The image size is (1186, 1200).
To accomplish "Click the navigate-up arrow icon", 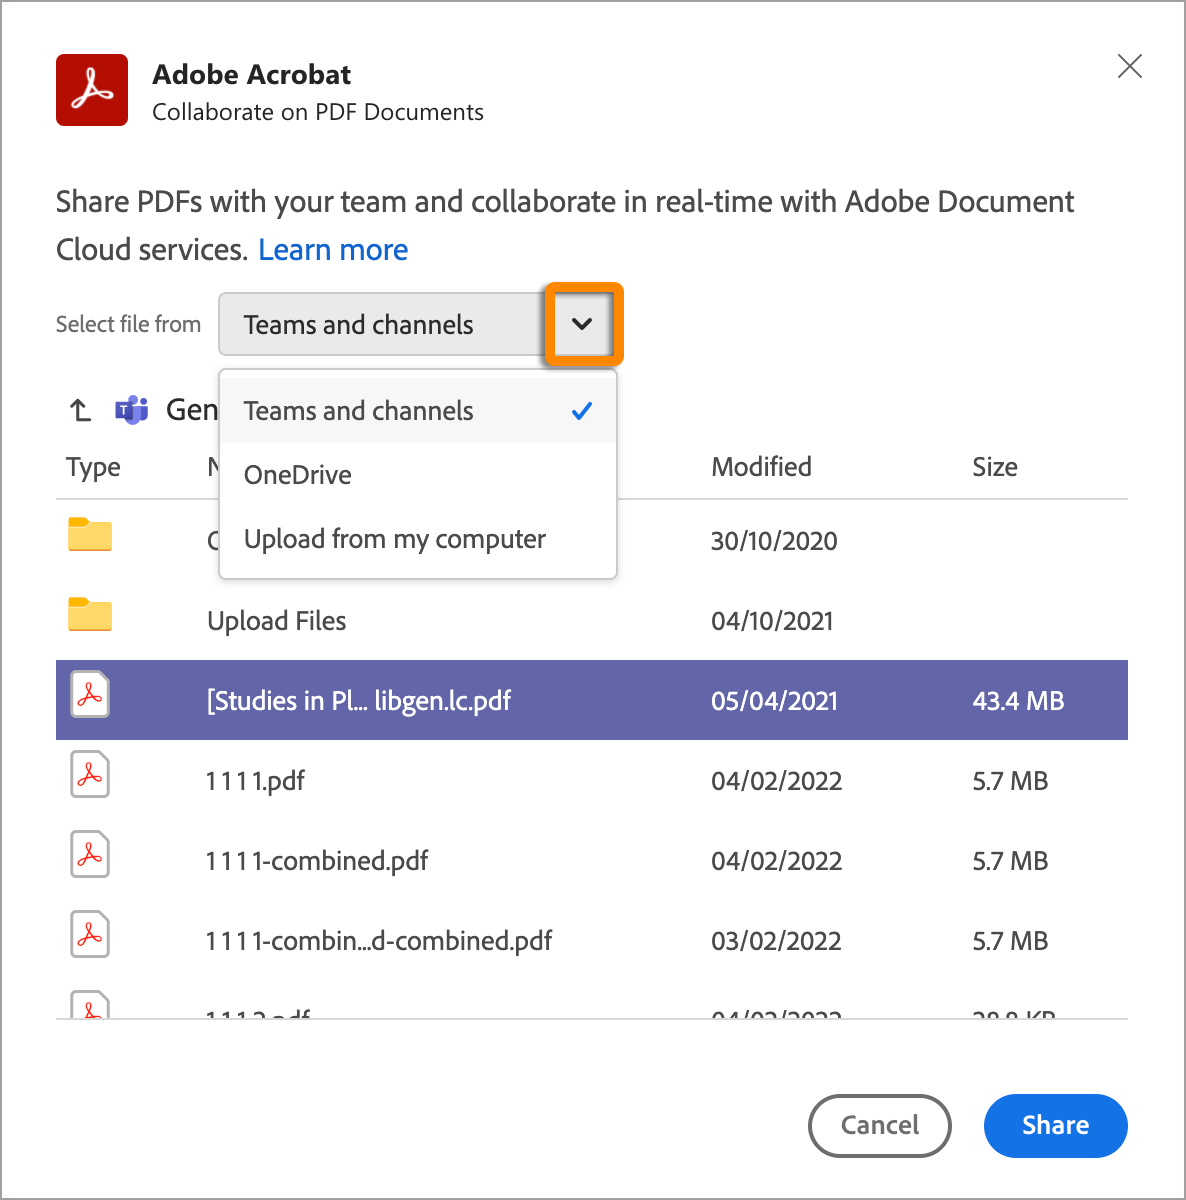I will (79, 409).
